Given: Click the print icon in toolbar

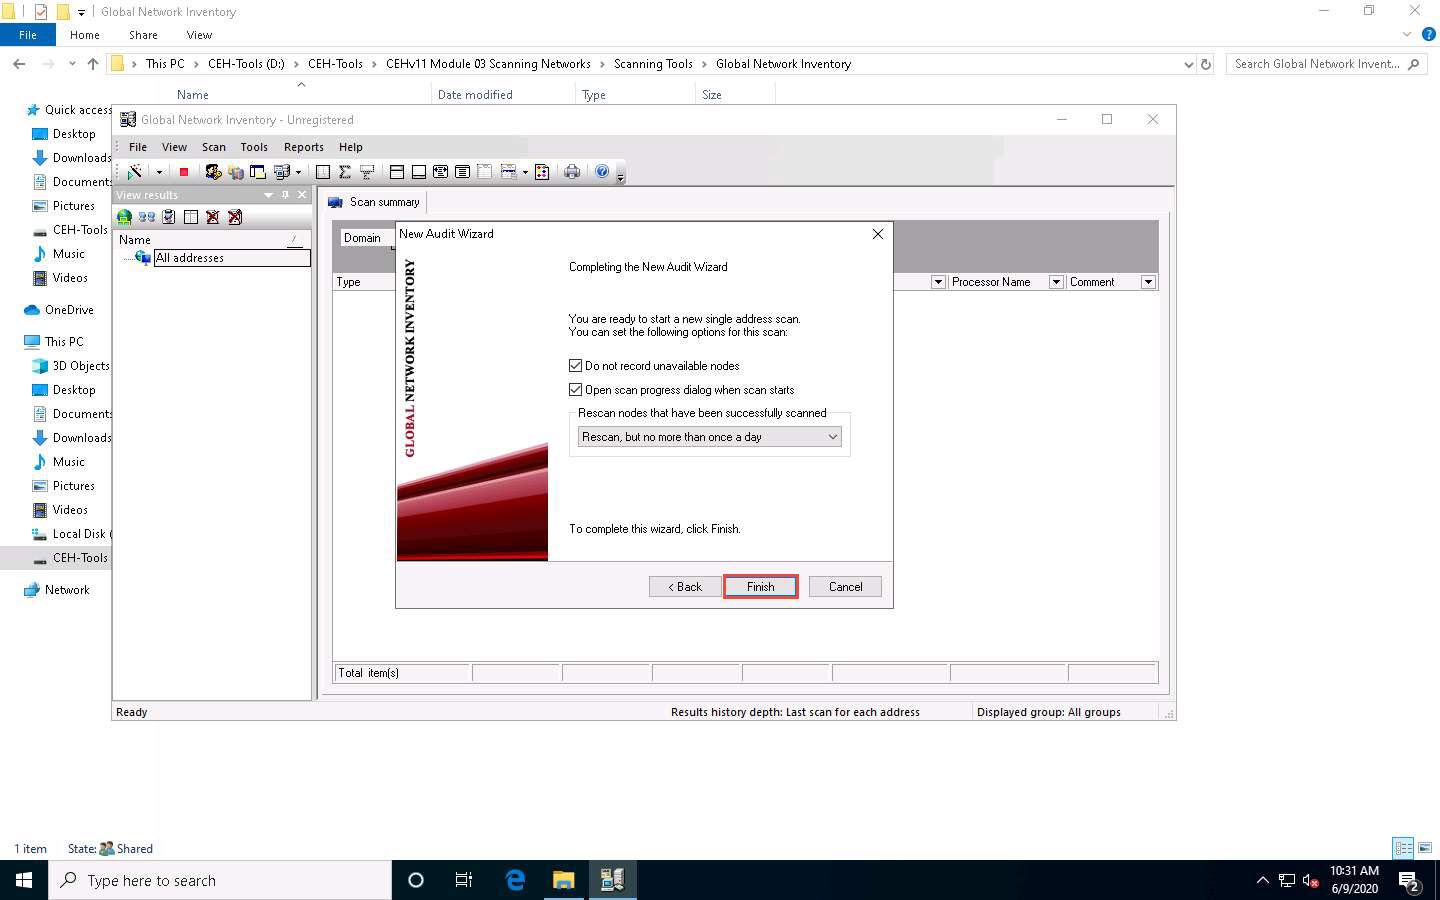Looking at the screenshot, I should (572, 172).
